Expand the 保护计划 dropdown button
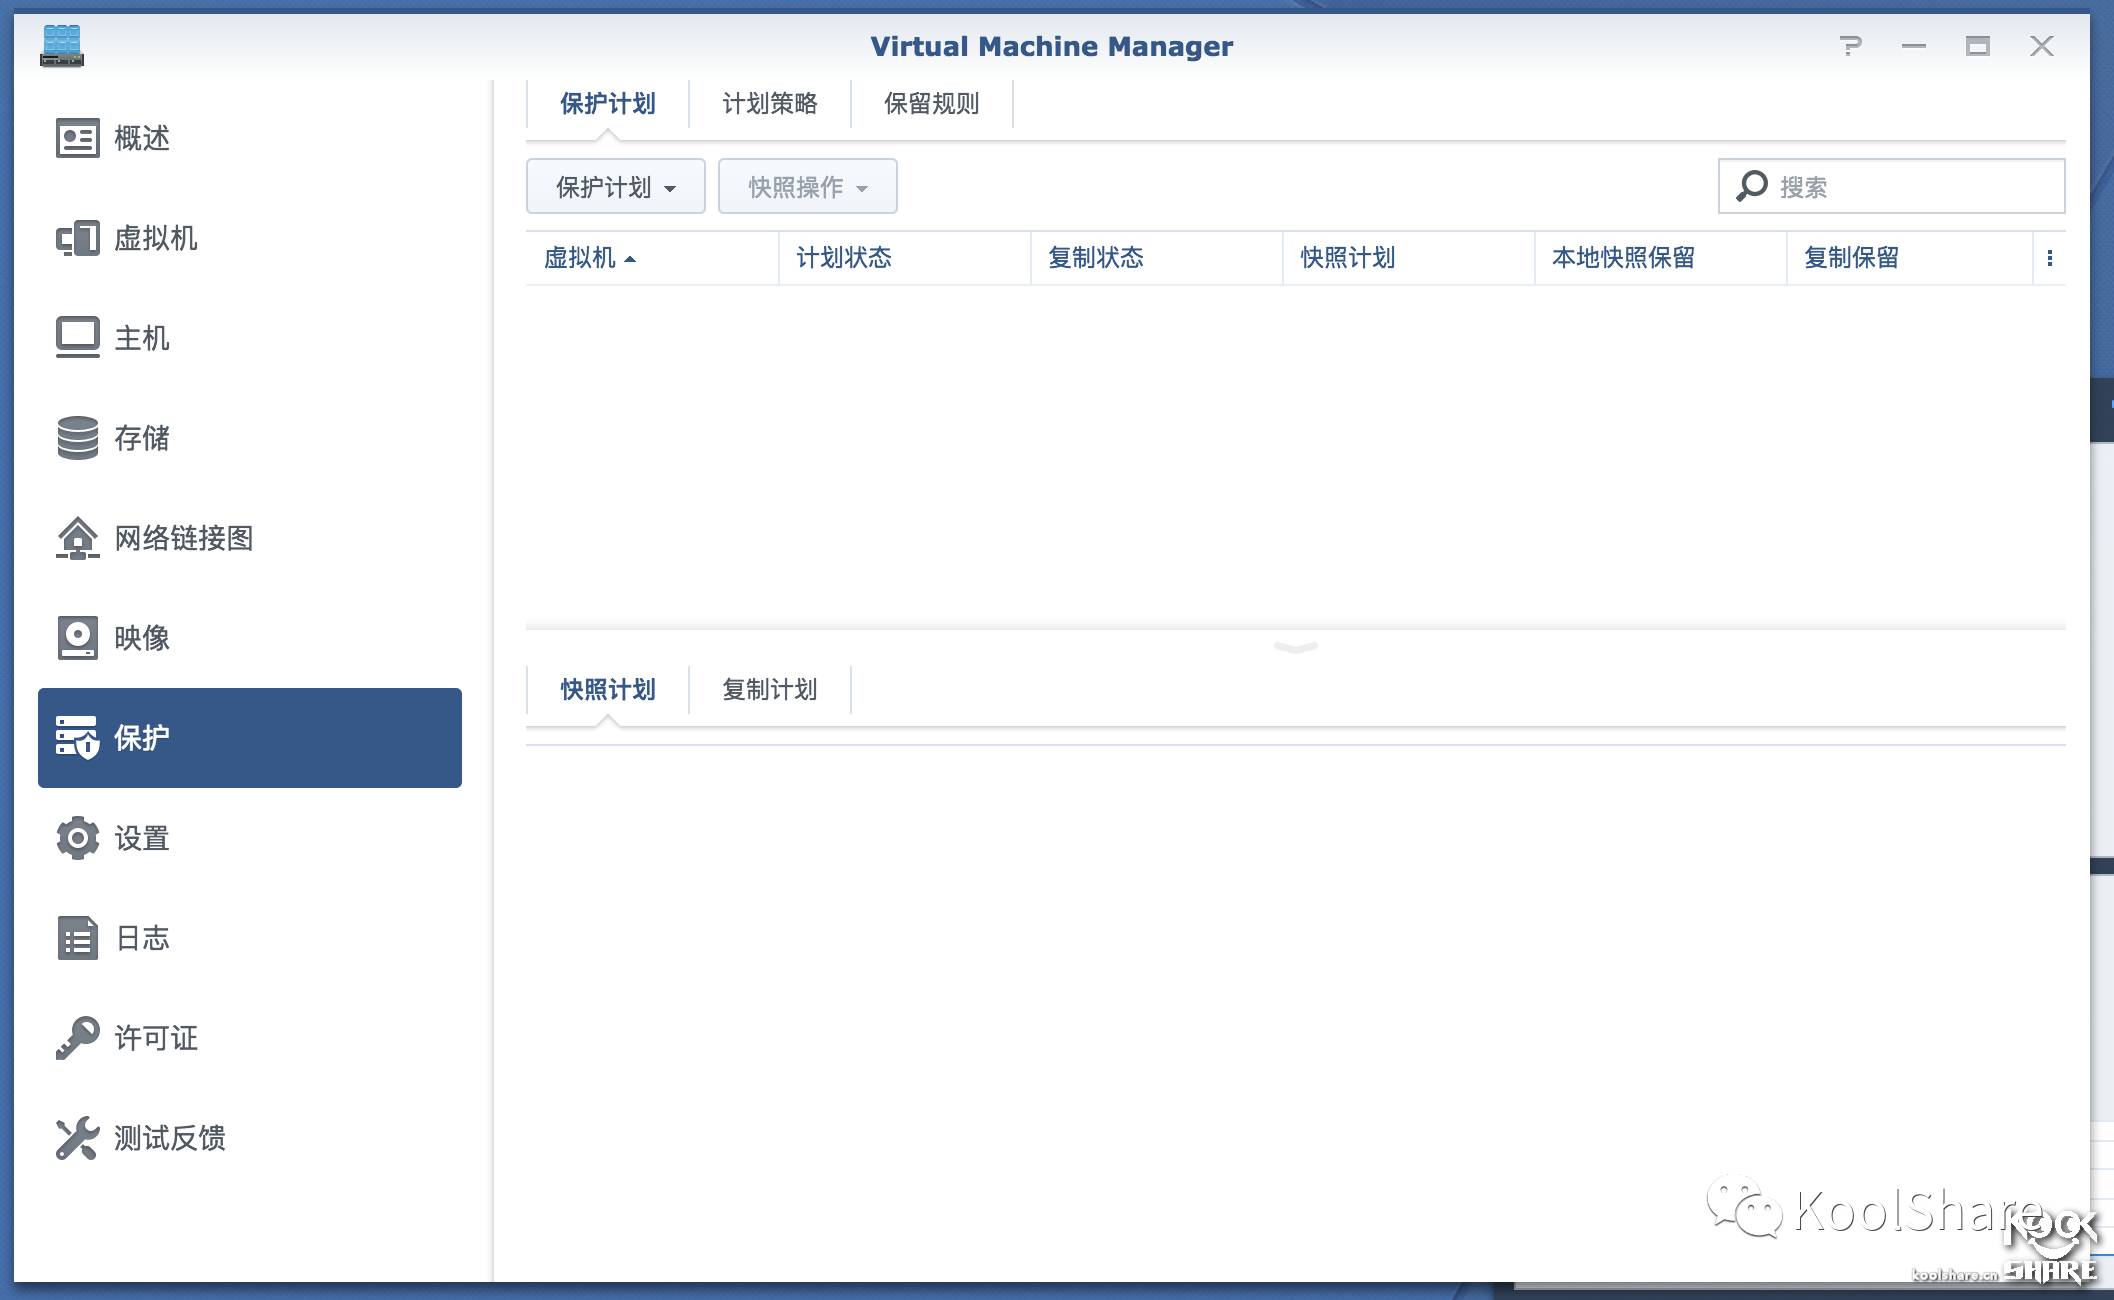This screenshot has height=1300, width=2114. tap(615, 187)
